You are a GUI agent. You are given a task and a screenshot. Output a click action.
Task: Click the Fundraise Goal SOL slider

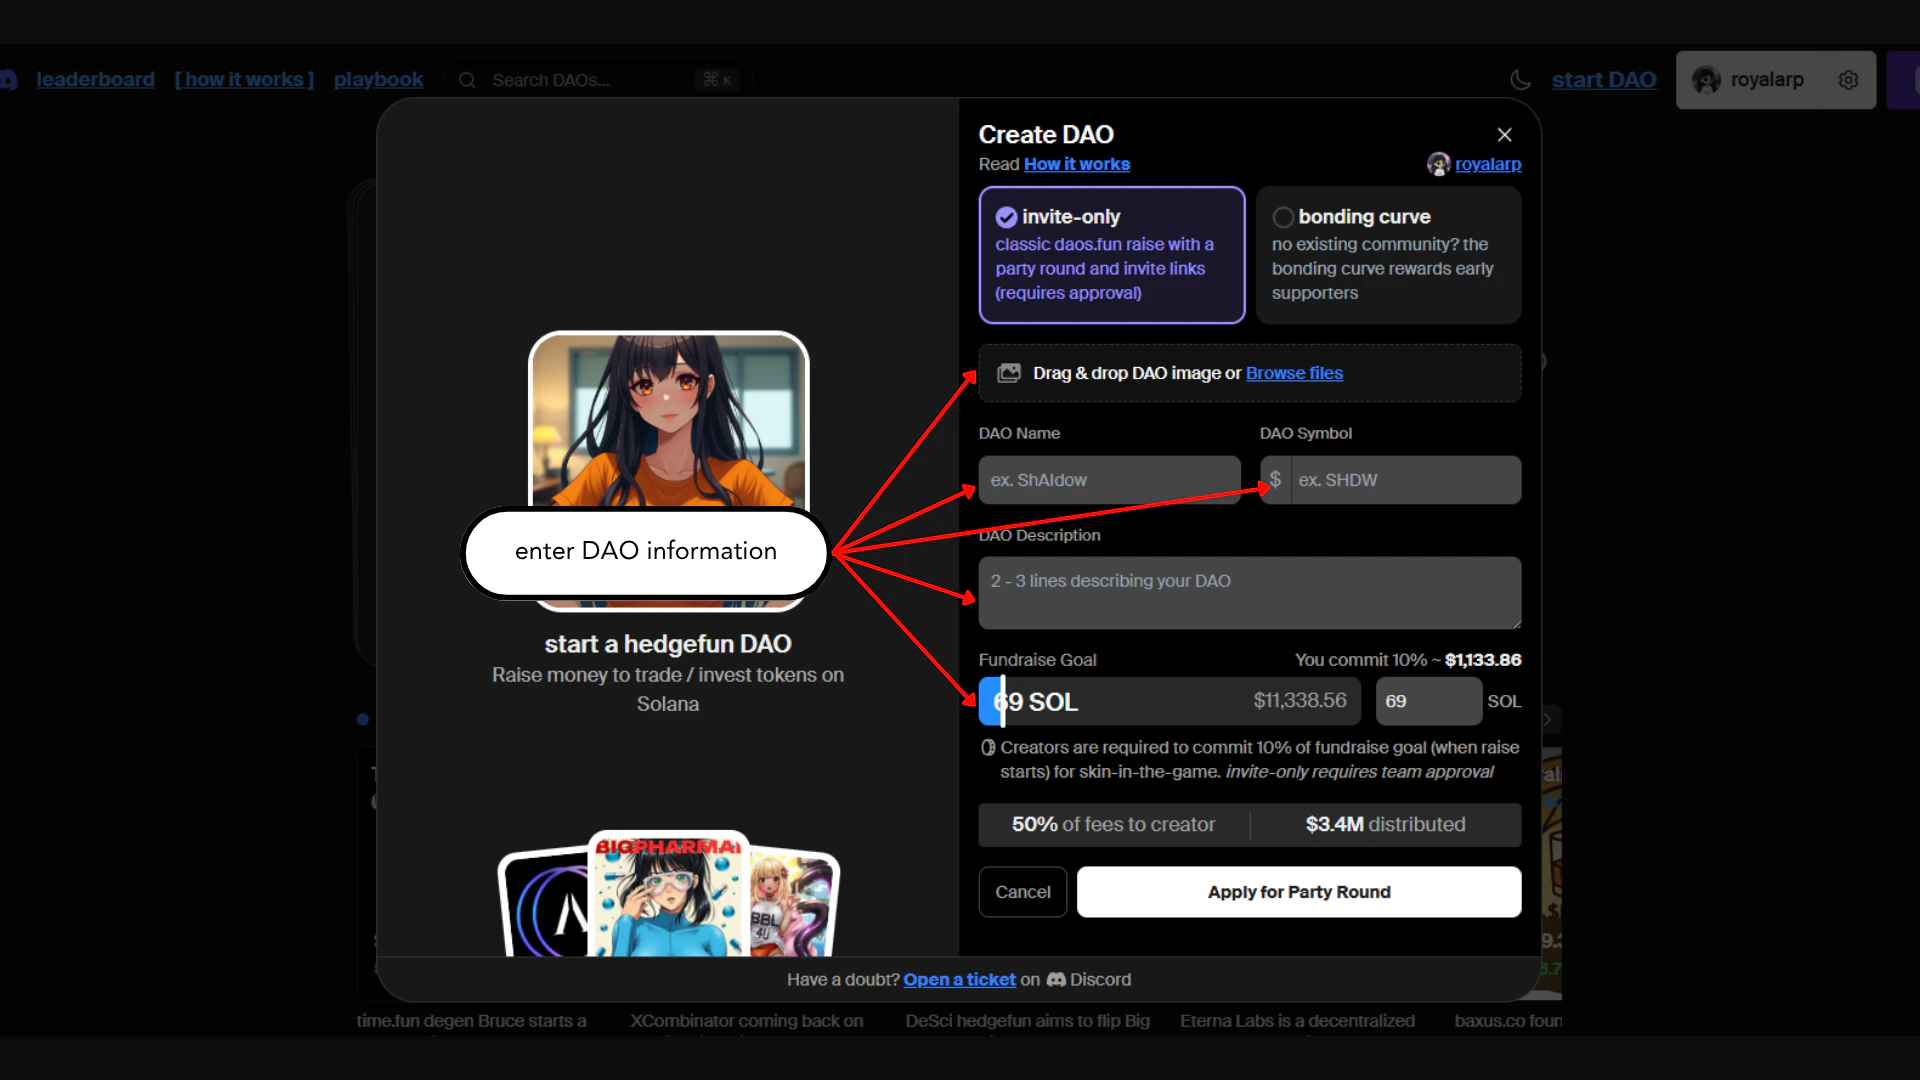coord(1168,701)
